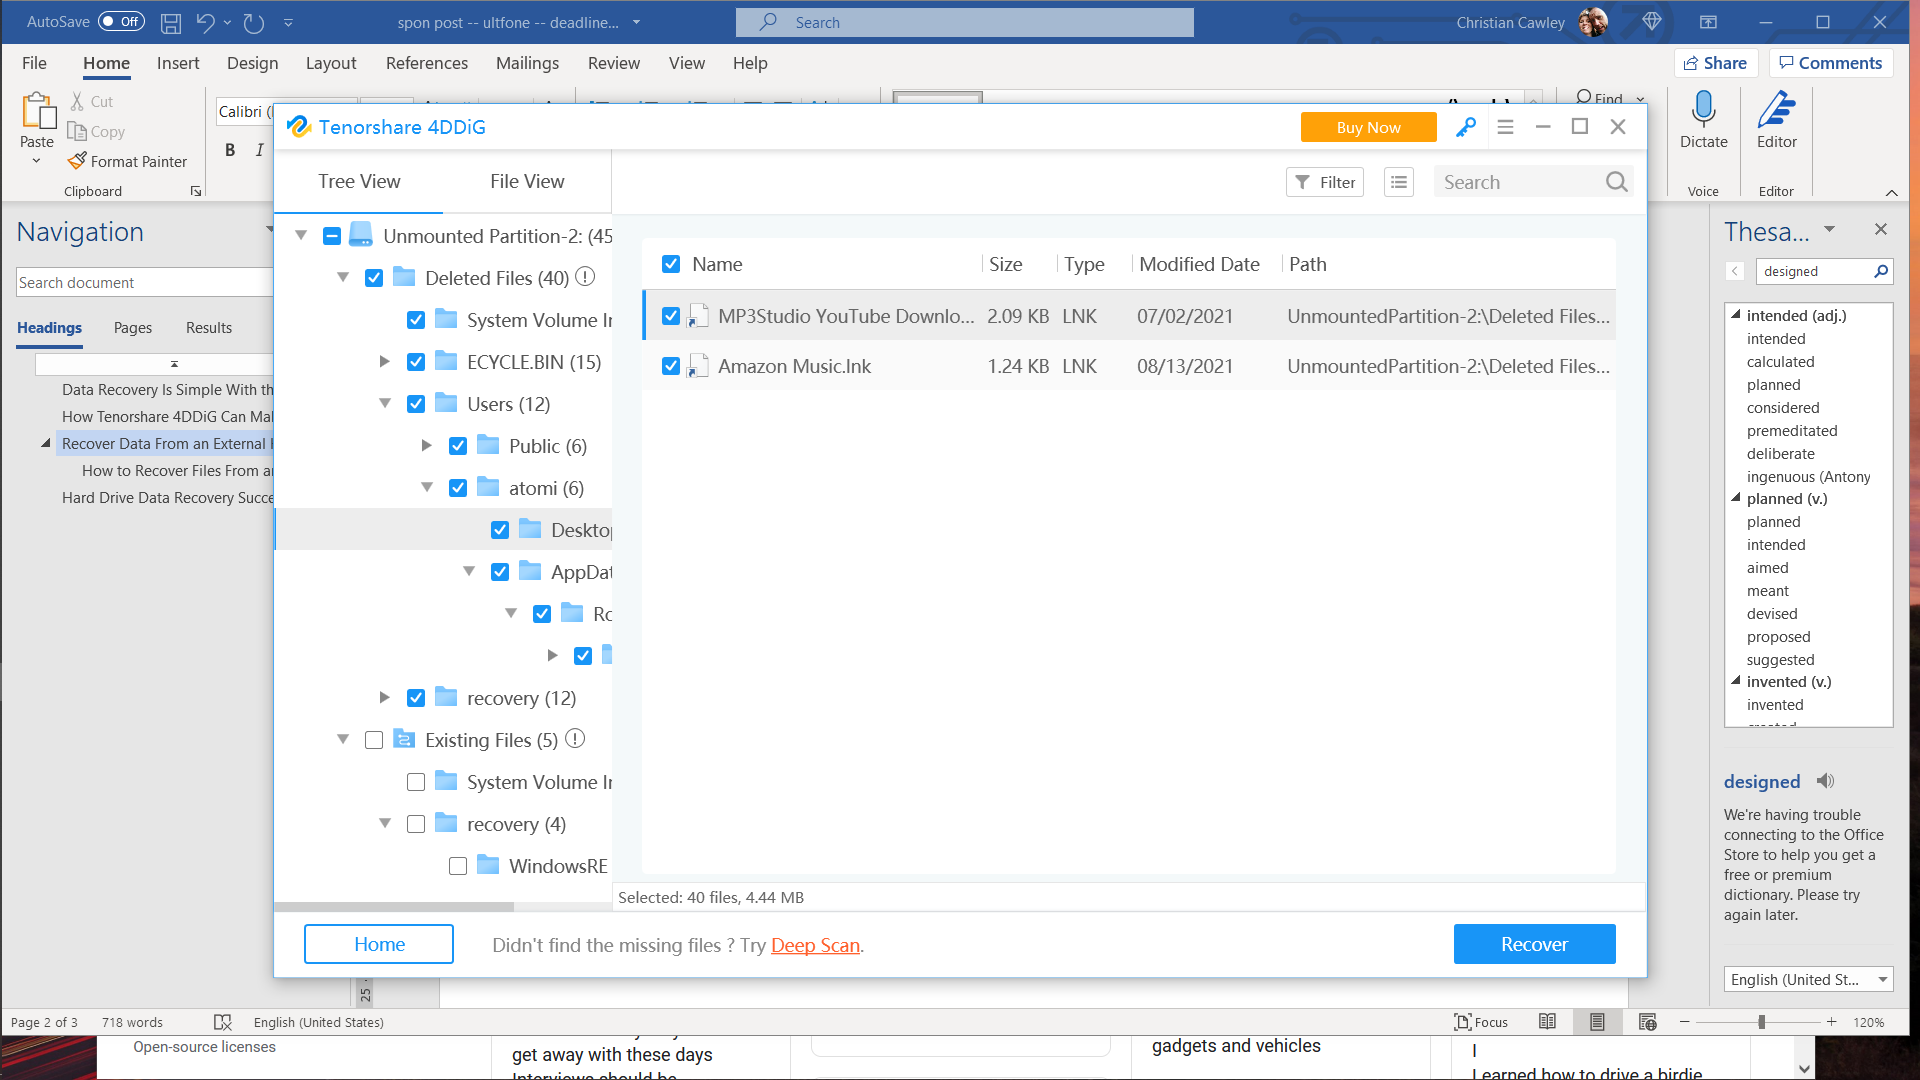Follow the Deep Scan link

[x=815, y=945]
